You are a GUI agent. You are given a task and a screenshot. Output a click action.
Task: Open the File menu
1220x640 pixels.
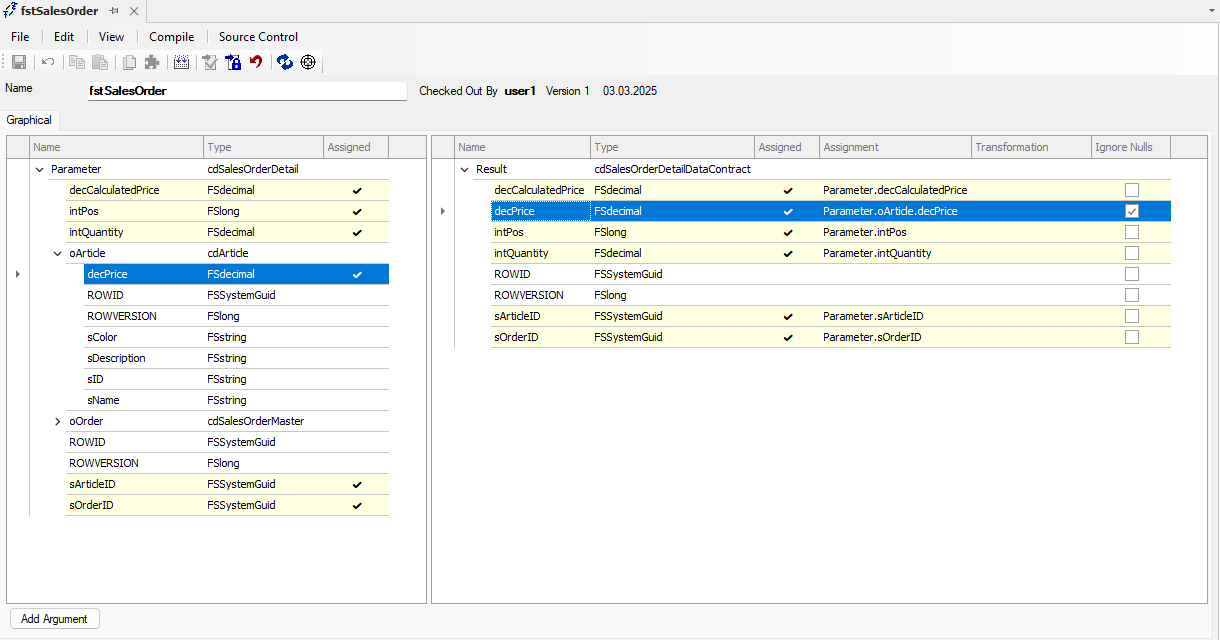pos(20,37)
